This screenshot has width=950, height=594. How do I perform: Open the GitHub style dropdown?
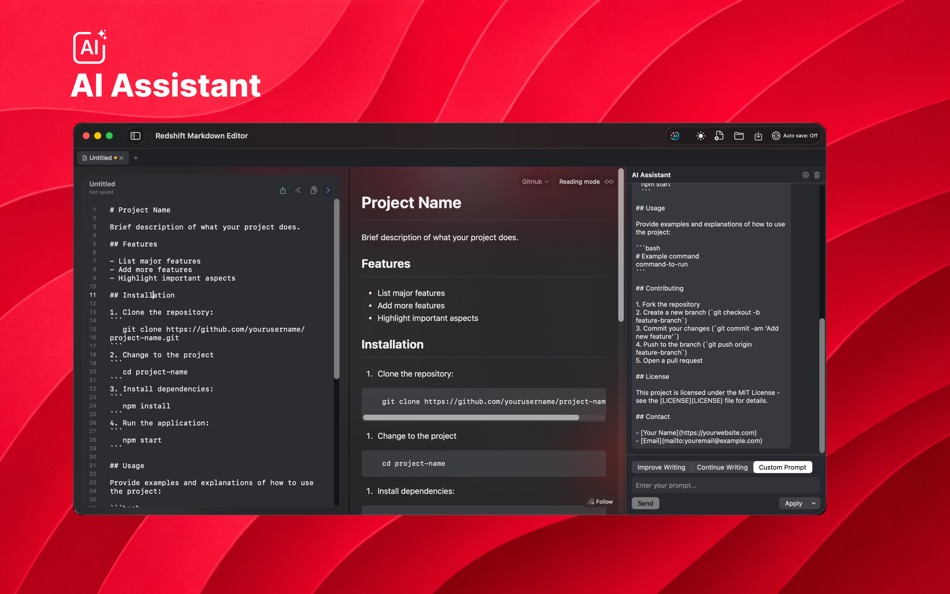534,181
